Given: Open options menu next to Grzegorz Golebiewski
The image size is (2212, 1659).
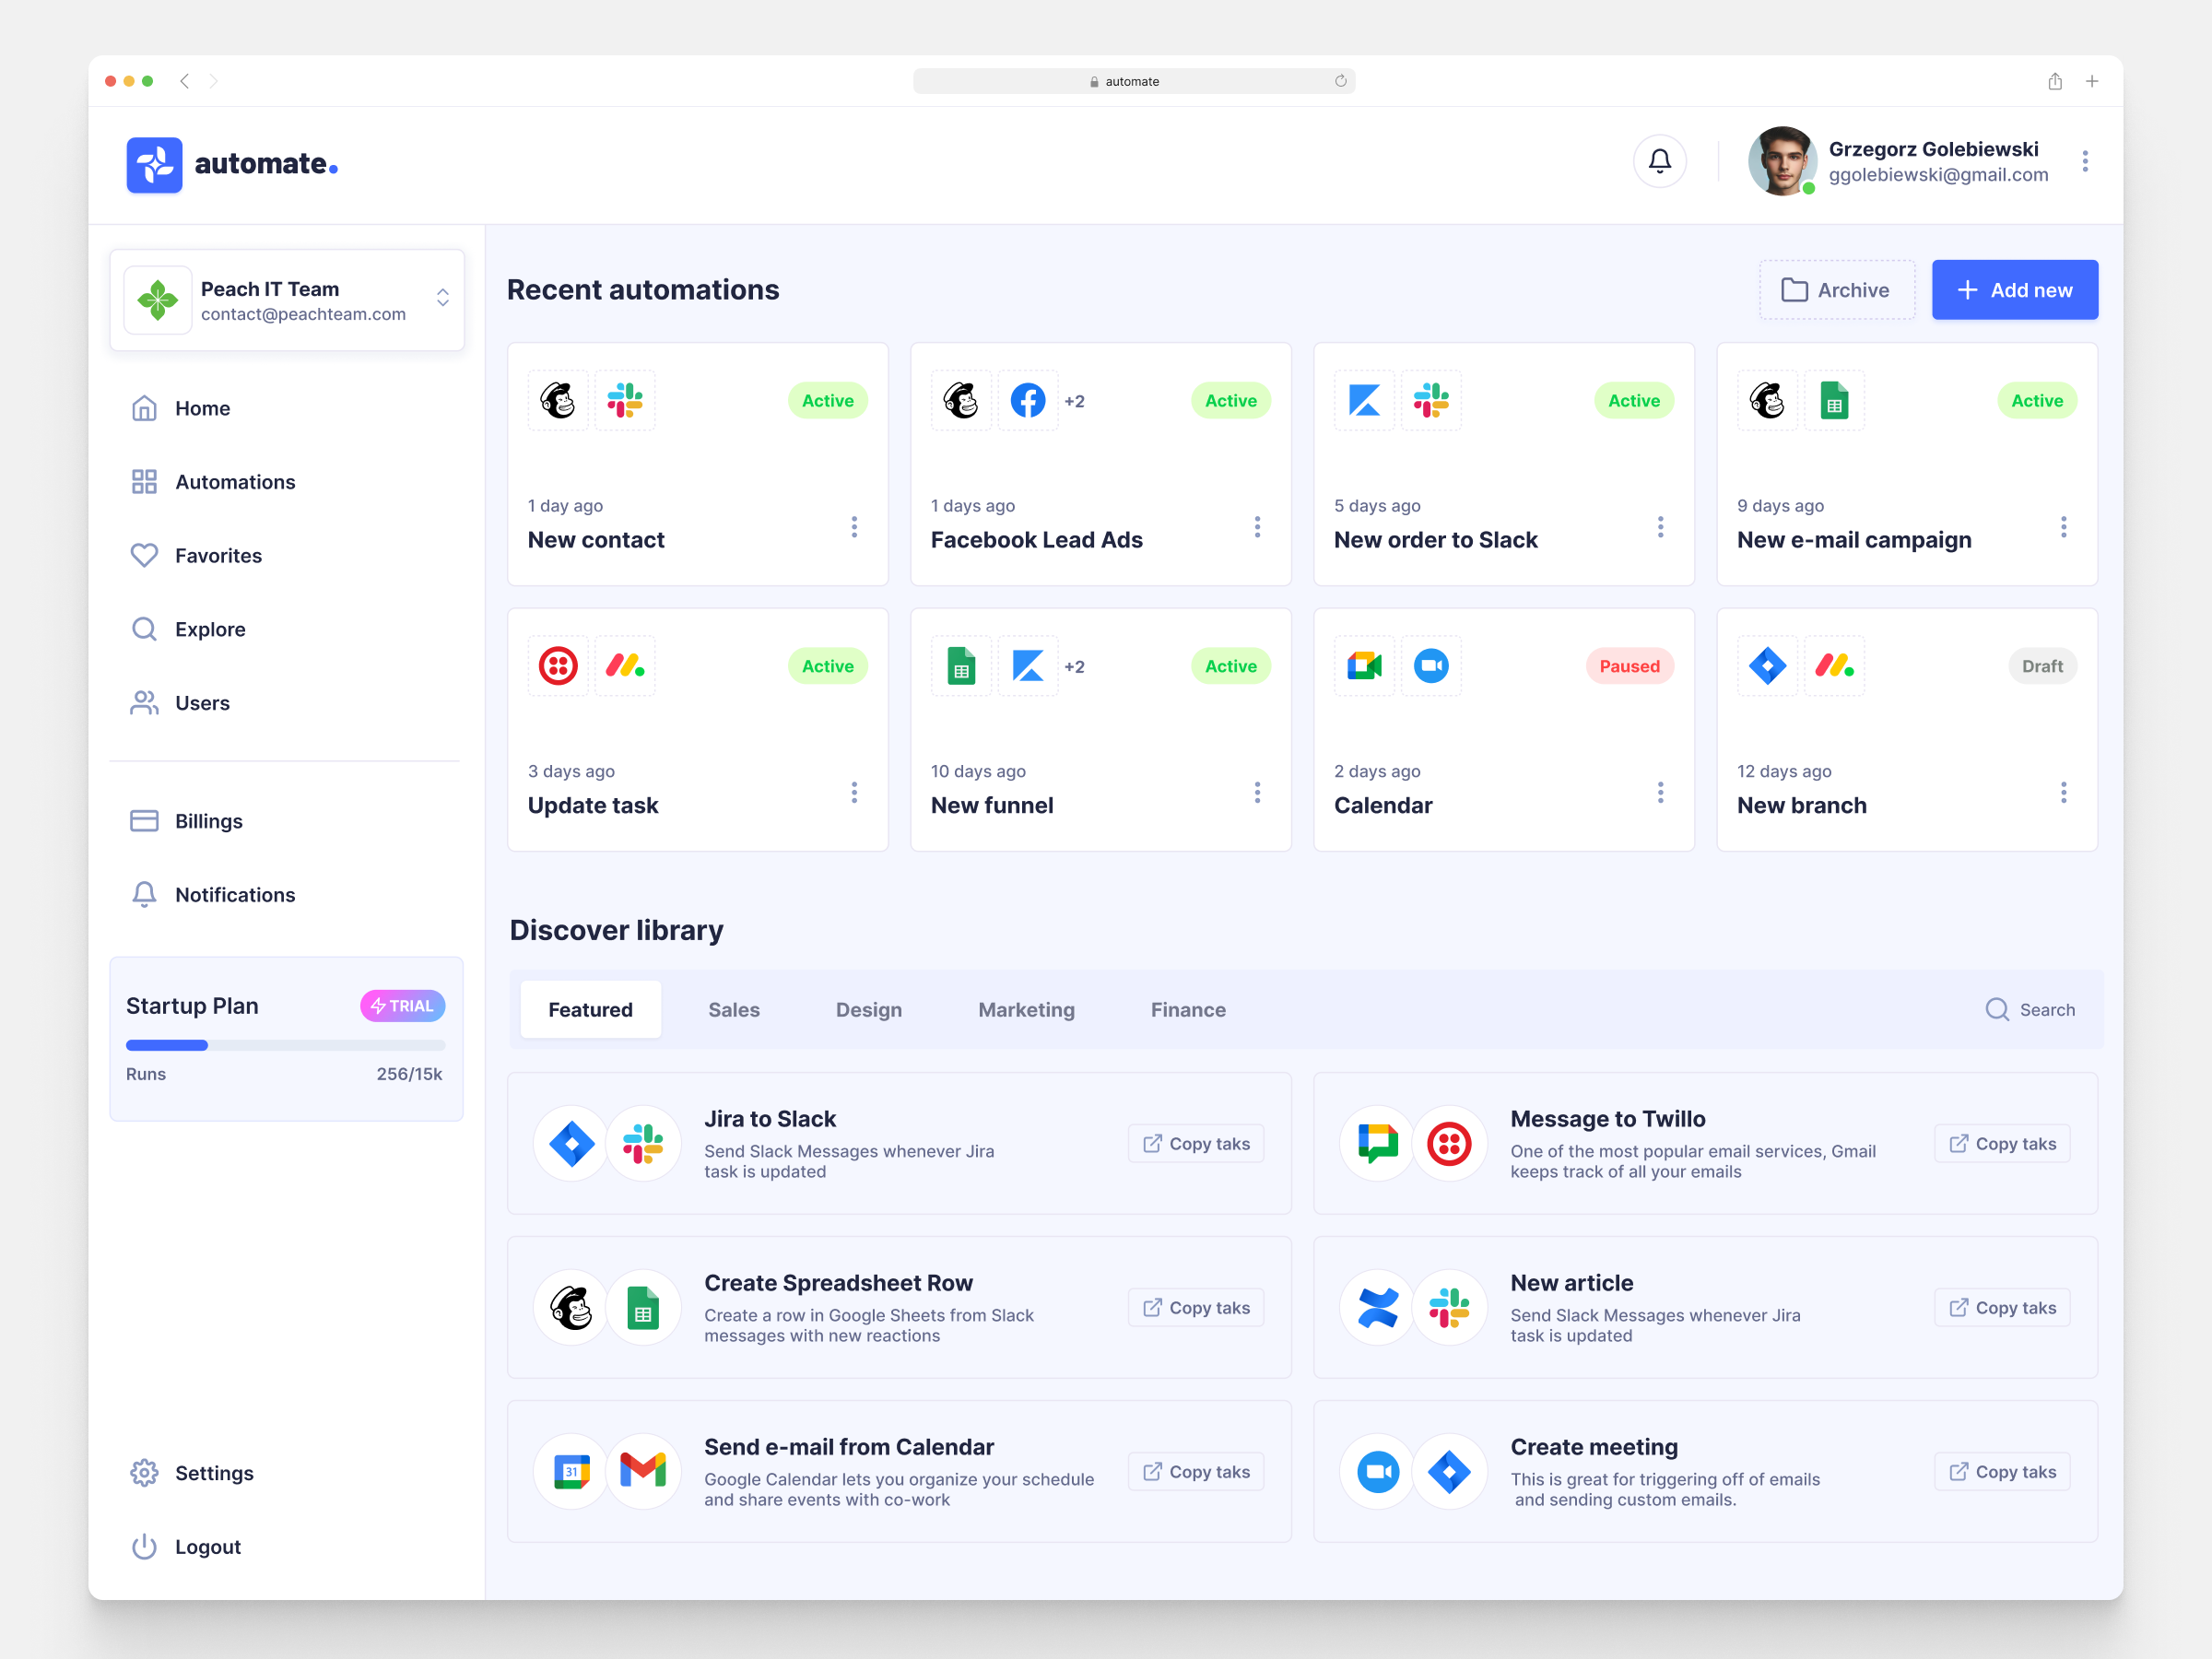Looking at the screenshot, I should [2085, 161].
